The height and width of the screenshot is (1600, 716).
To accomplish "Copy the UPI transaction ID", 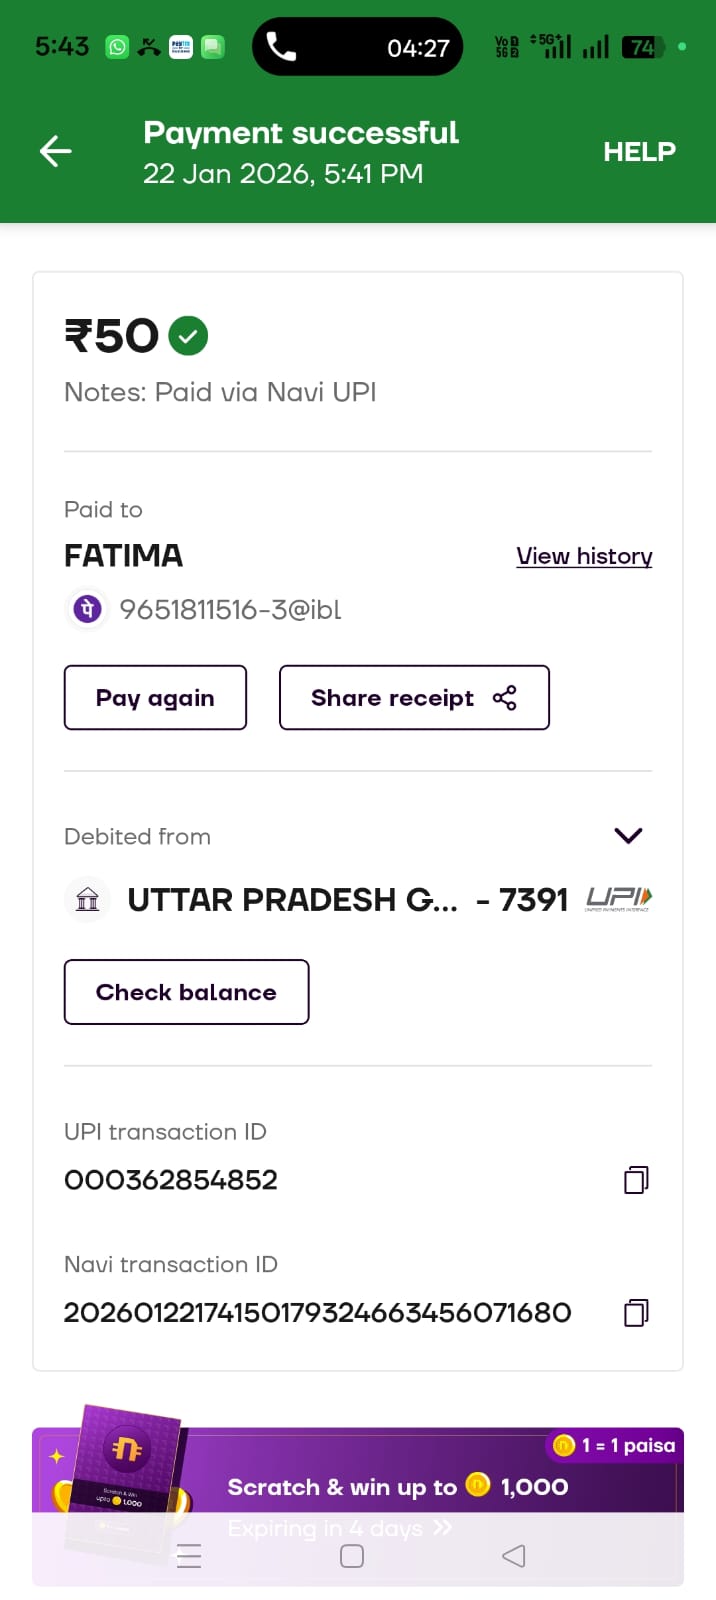I will click(x=636, y=1180).
